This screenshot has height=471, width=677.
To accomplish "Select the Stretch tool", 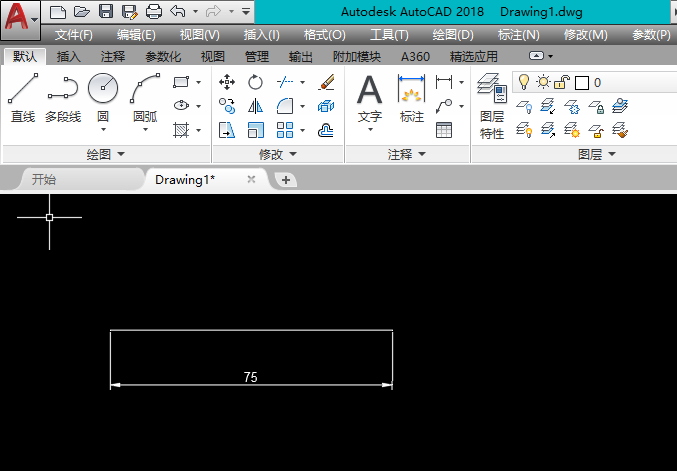I will pyautogui.click(x=227, y=130).
